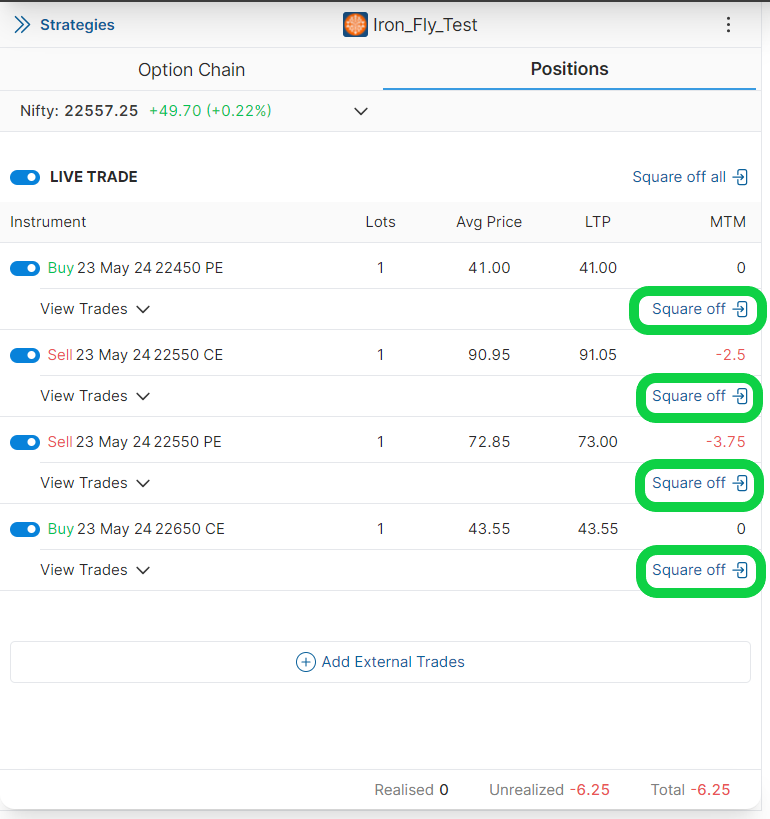Expand View Trades for Buy 22450 PE

[95, 309]
